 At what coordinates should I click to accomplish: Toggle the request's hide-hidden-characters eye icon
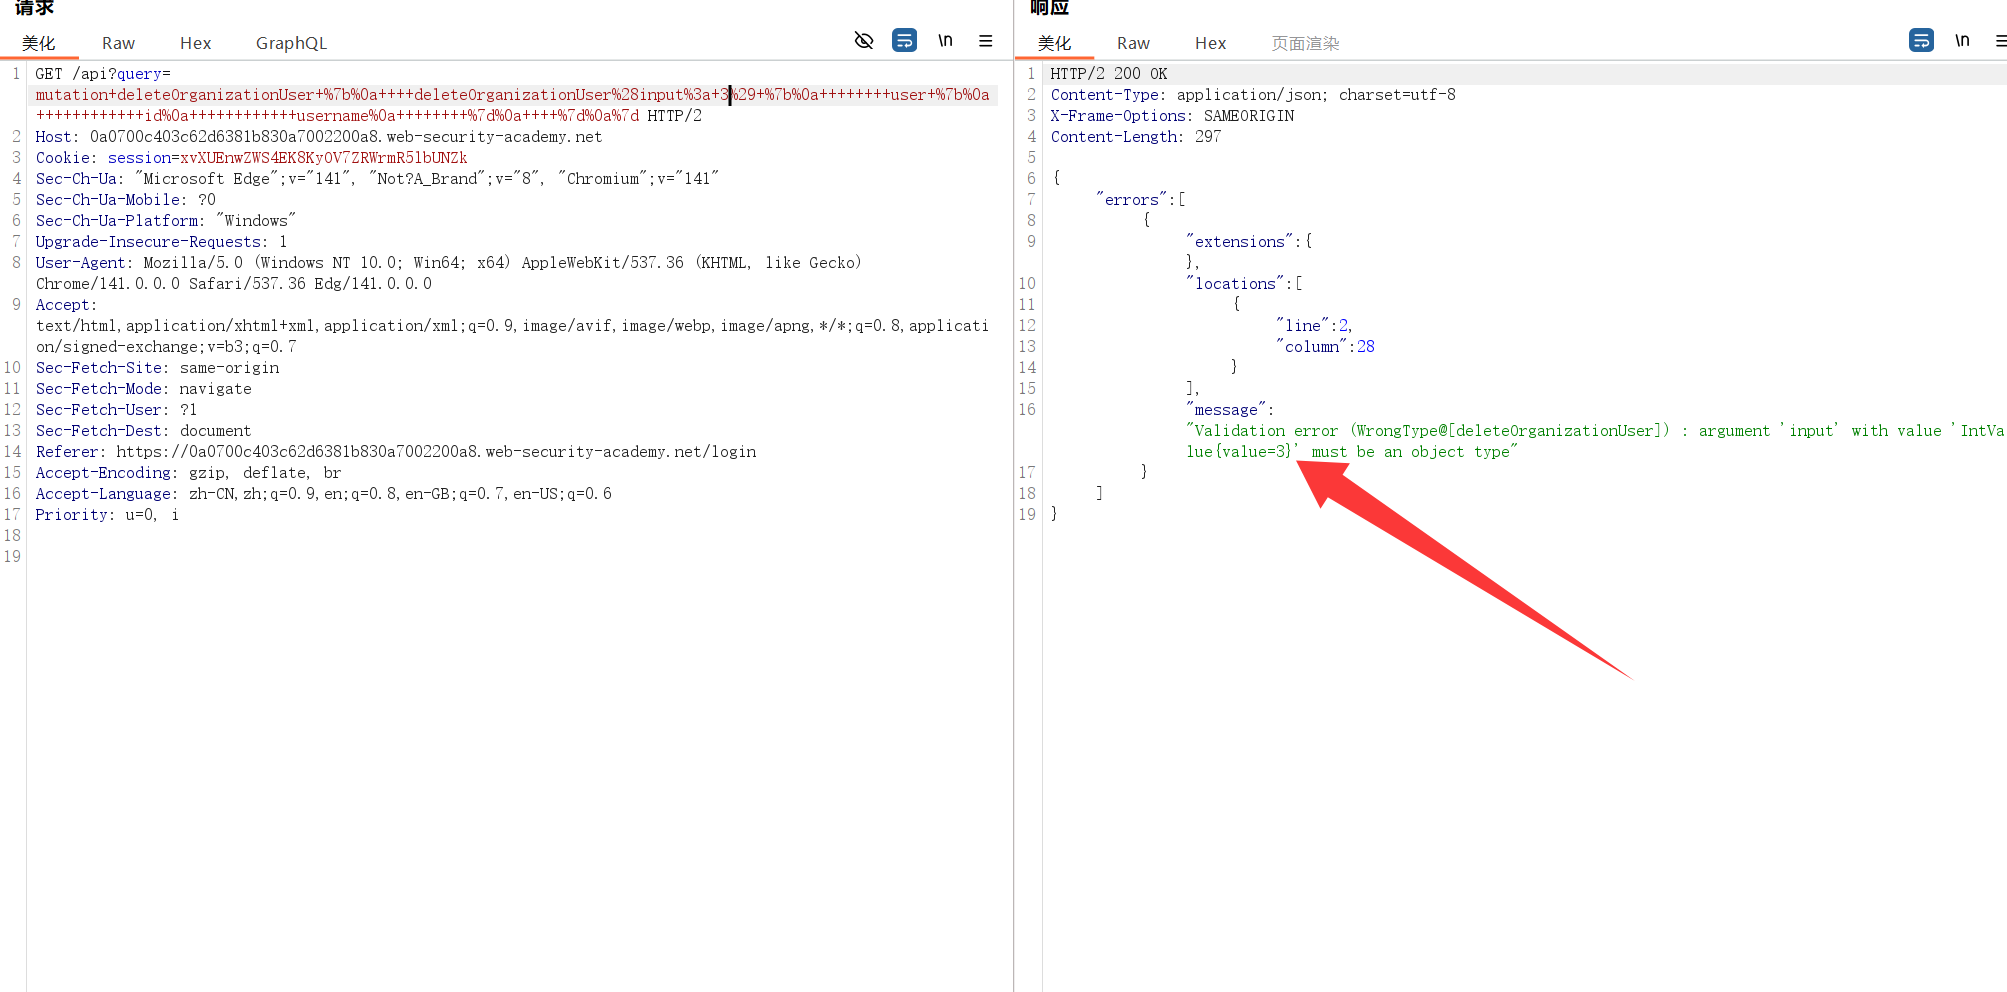pos(864,41)
